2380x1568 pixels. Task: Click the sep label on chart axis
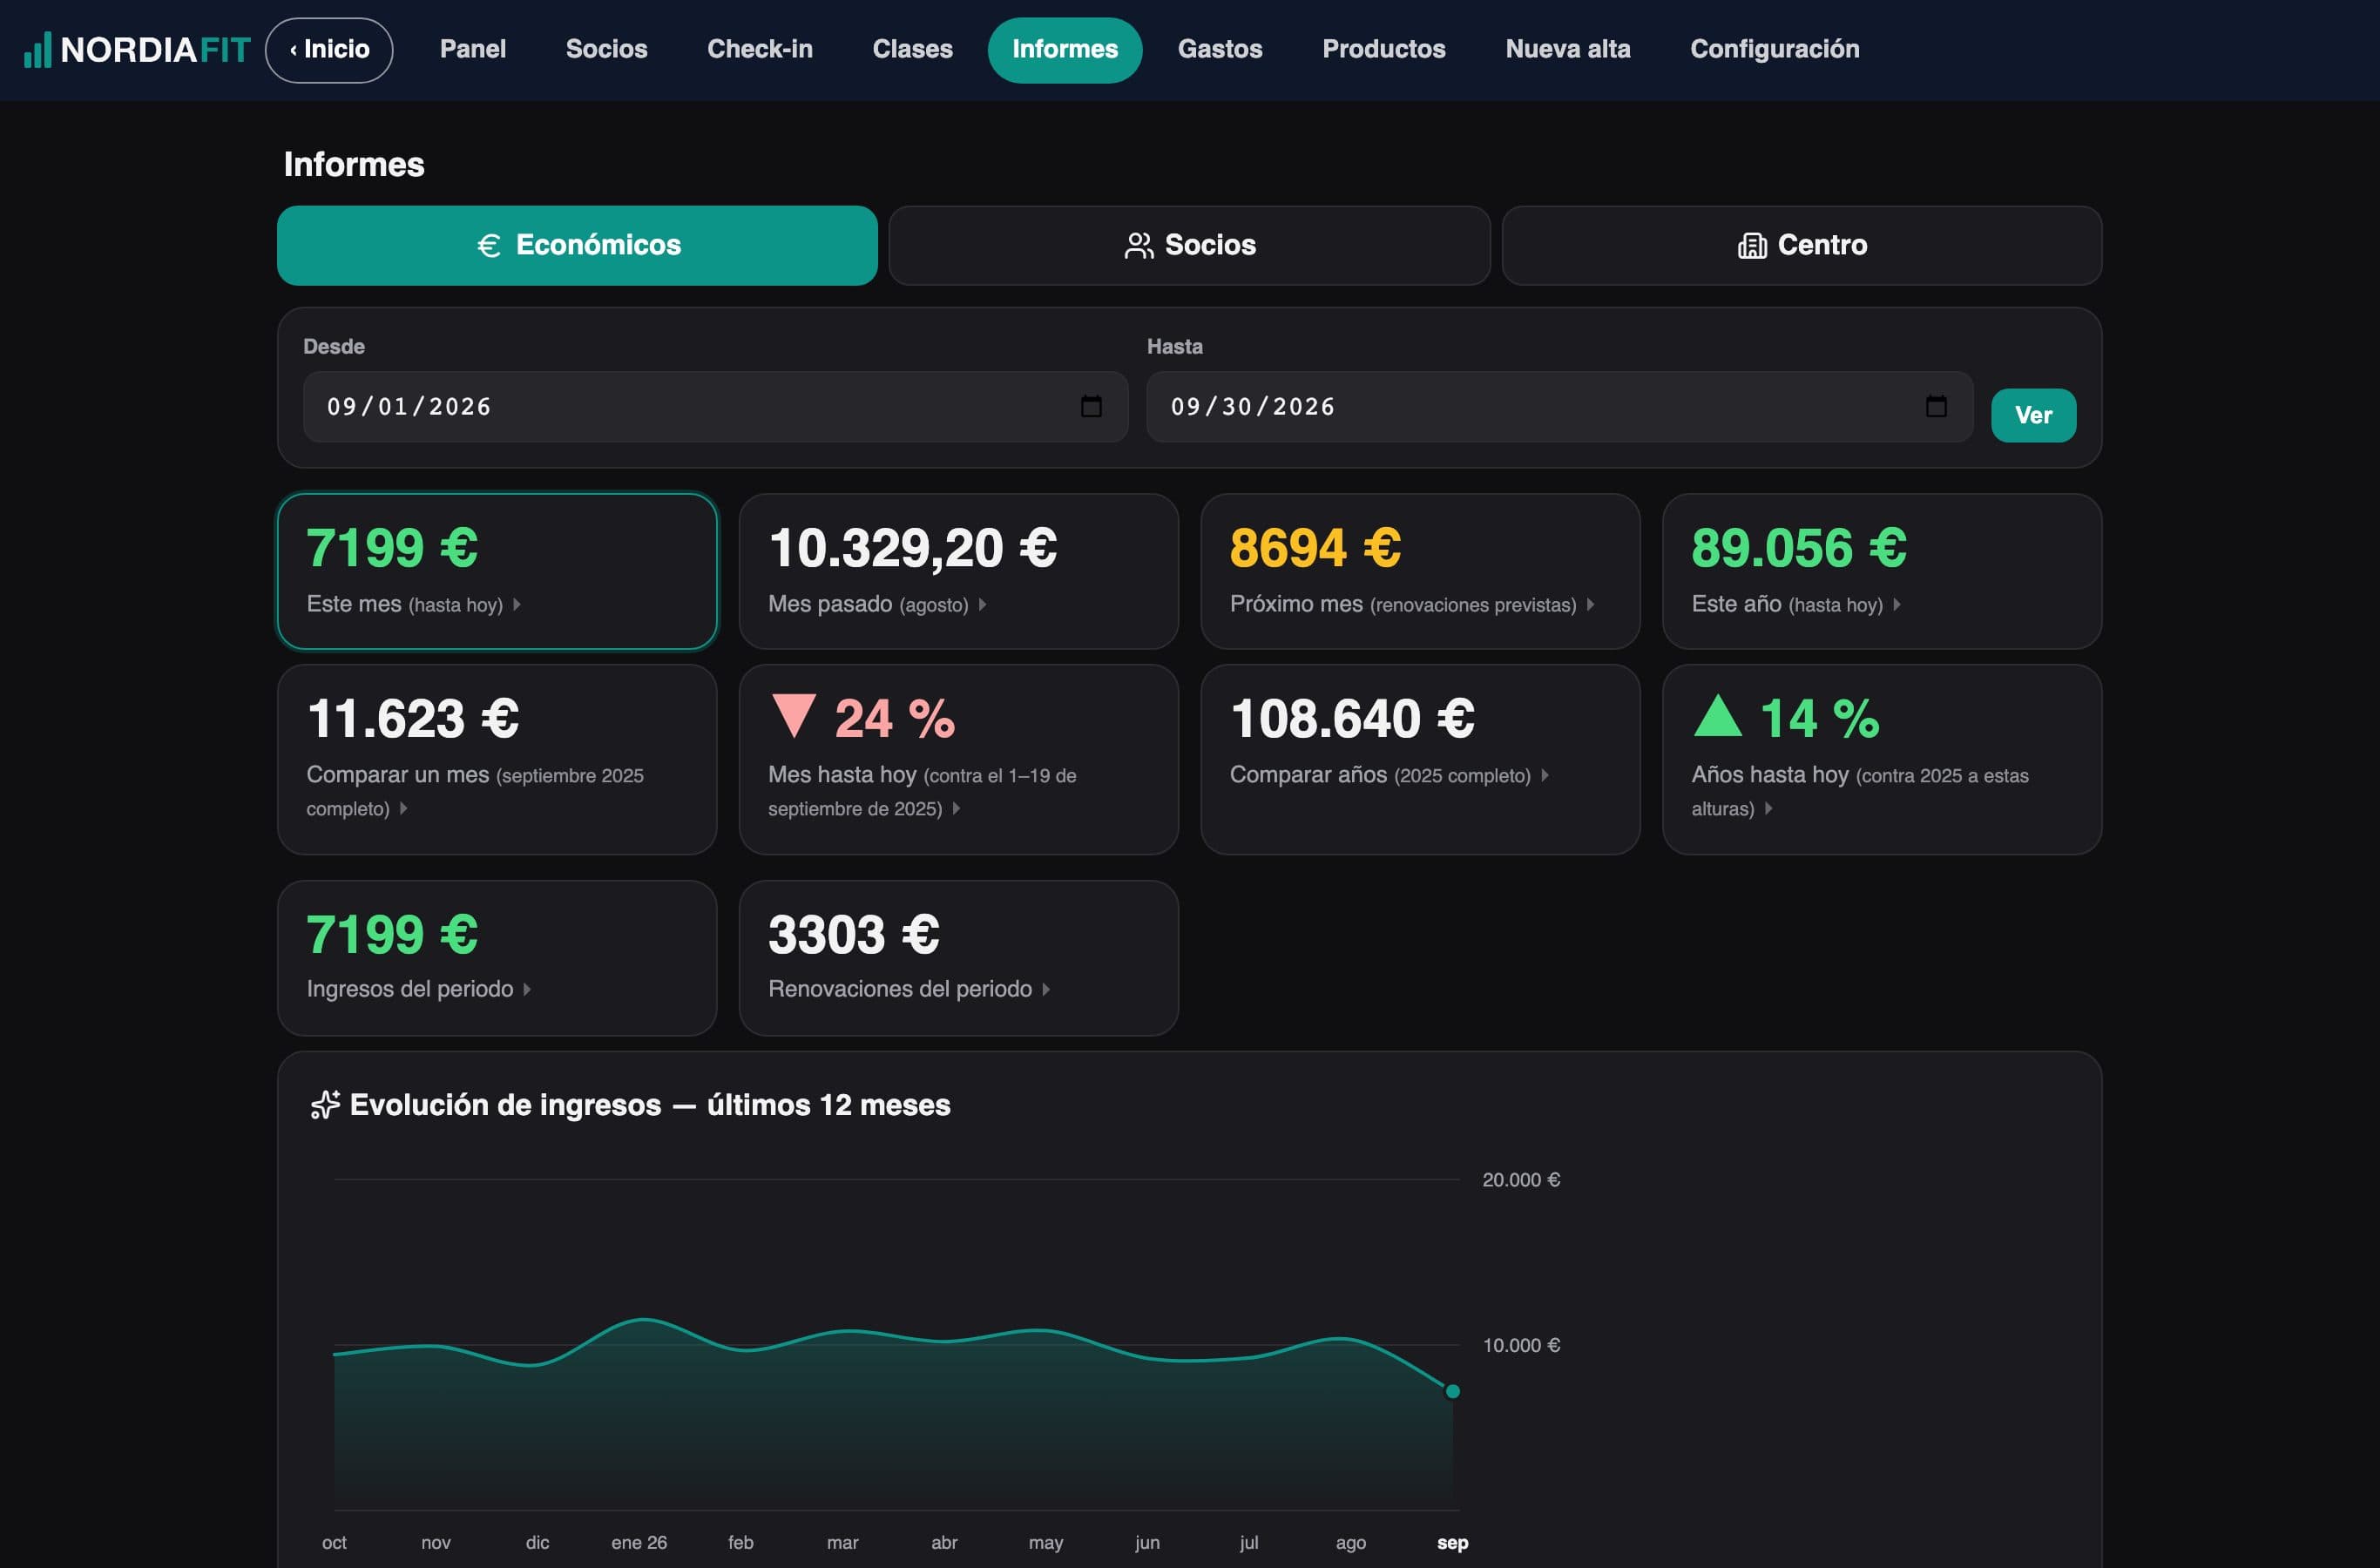pos(1452,1542)
